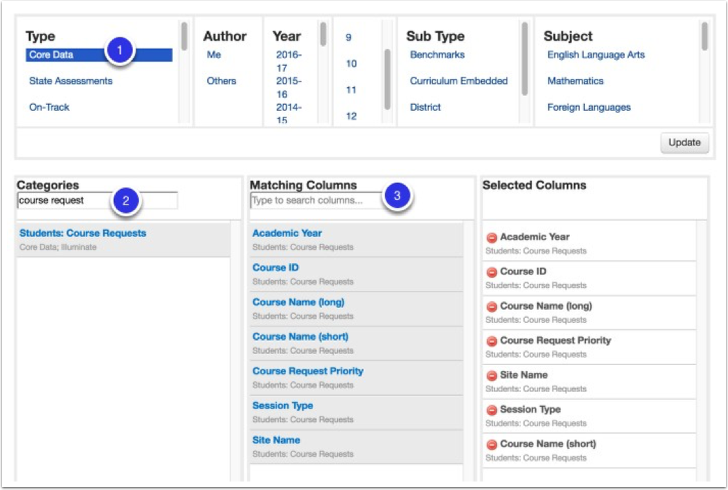Choose On-Track type filter
This screenshot has width=728, height=490.
[49, 107]
